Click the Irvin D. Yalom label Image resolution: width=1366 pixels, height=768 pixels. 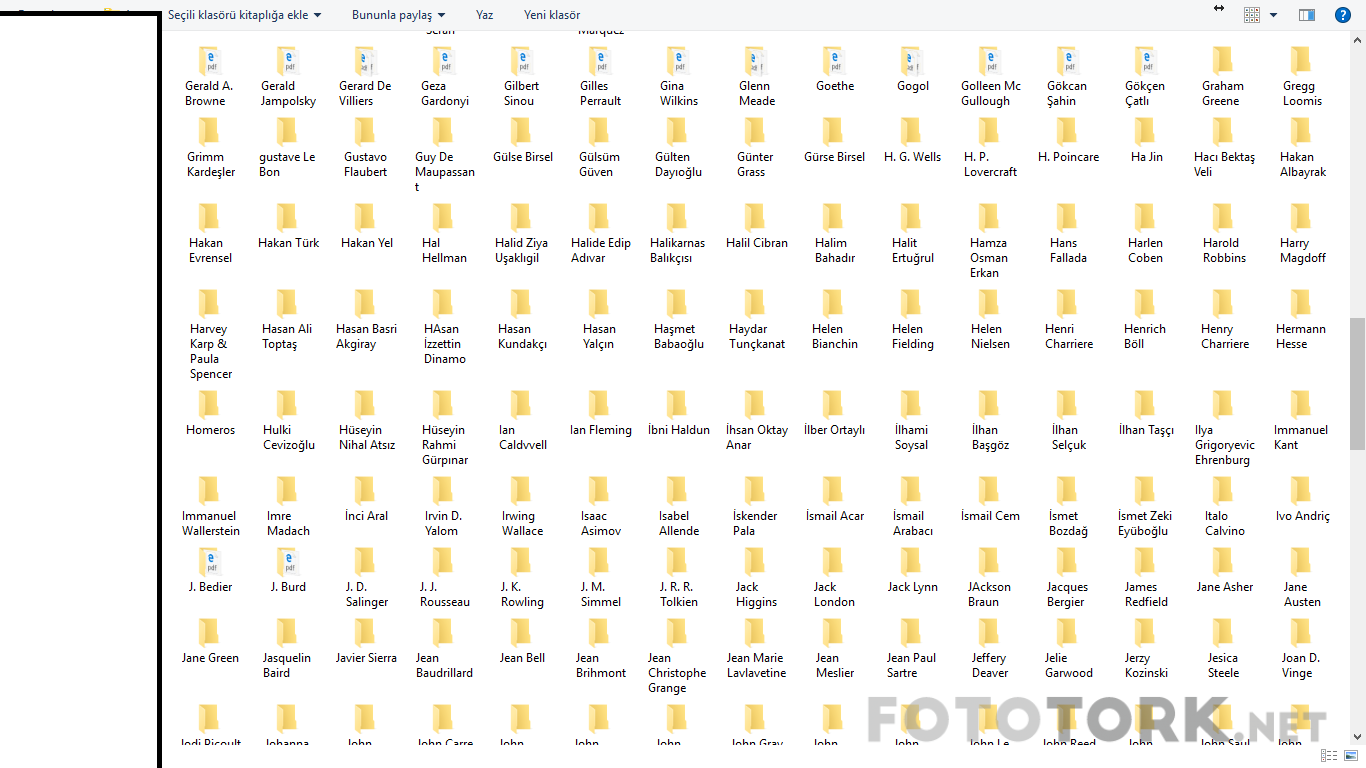pos(443,523)
